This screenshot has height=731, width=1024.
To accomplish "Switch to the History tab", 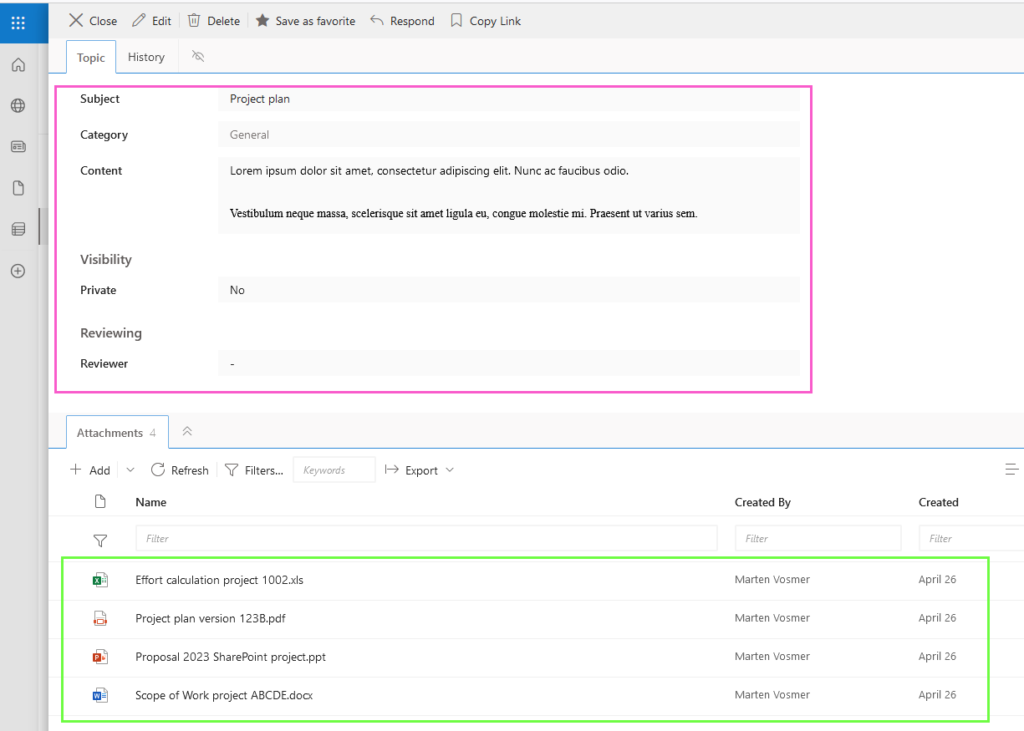I will click(x=146, y=57).
